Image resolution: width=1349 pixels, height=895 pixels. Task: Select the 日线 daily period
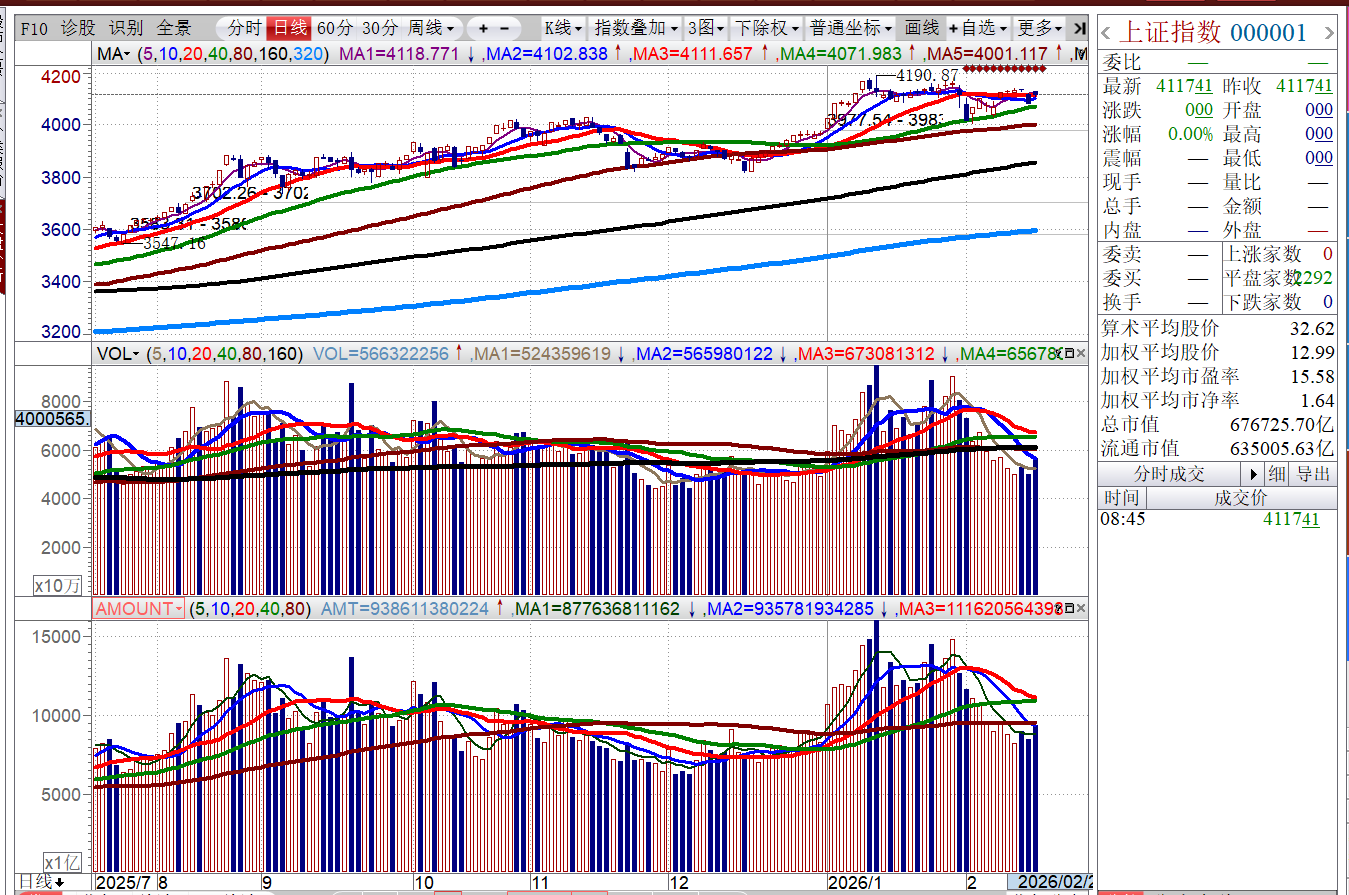291,28
